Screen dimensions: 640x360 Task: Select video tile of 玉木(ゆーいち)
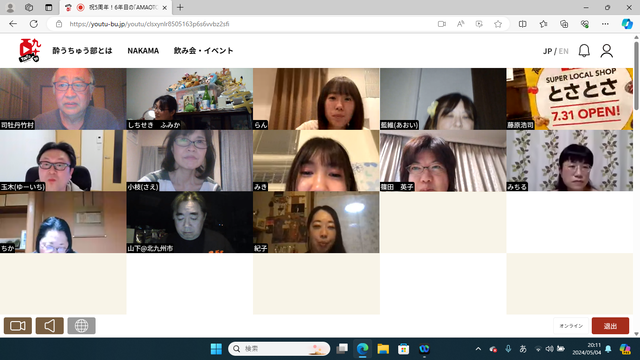click(63, 160)
